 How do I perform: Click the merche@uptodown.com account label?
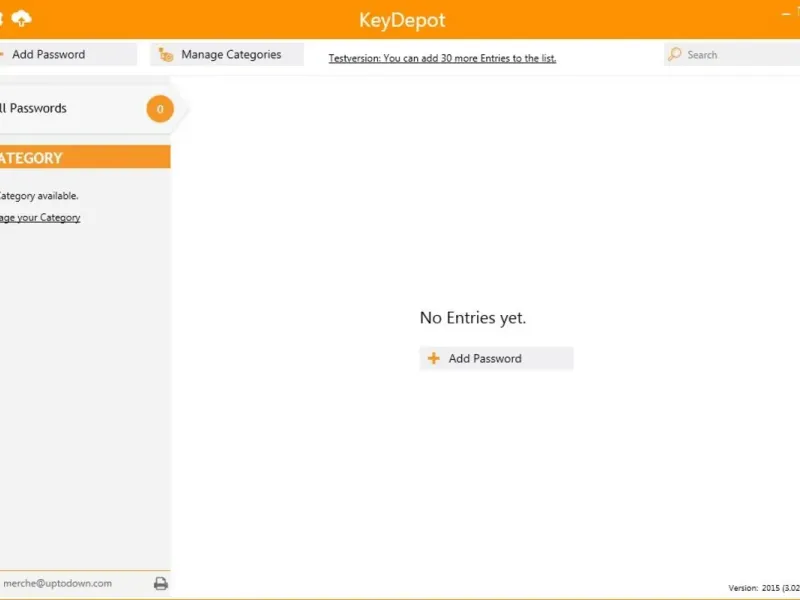[x=57, y=583]
